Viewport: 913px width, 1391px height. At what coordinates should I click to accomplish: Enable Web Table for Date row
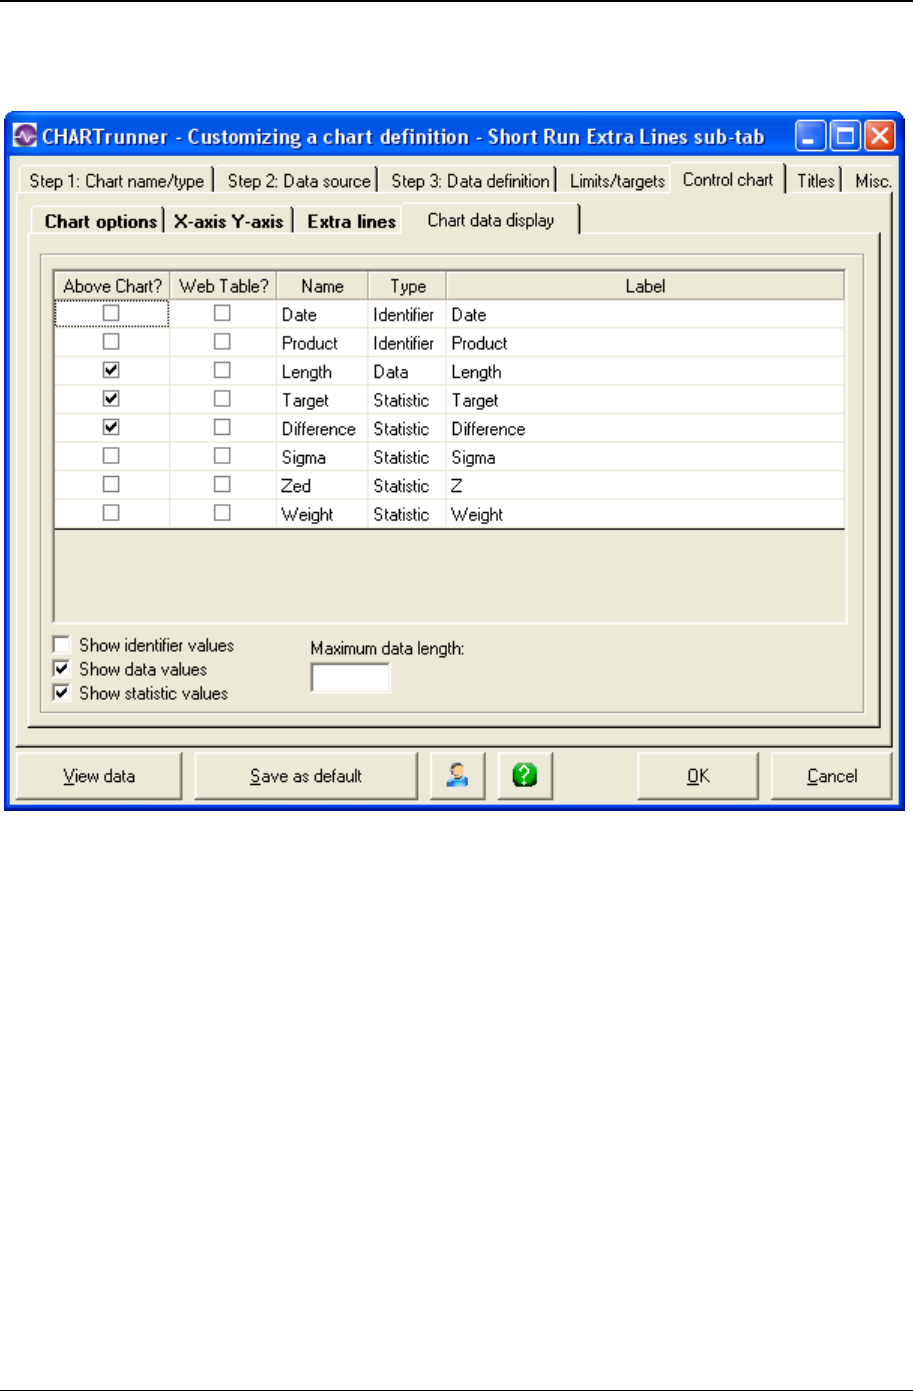pyautogui.click(x=222, y=313)
